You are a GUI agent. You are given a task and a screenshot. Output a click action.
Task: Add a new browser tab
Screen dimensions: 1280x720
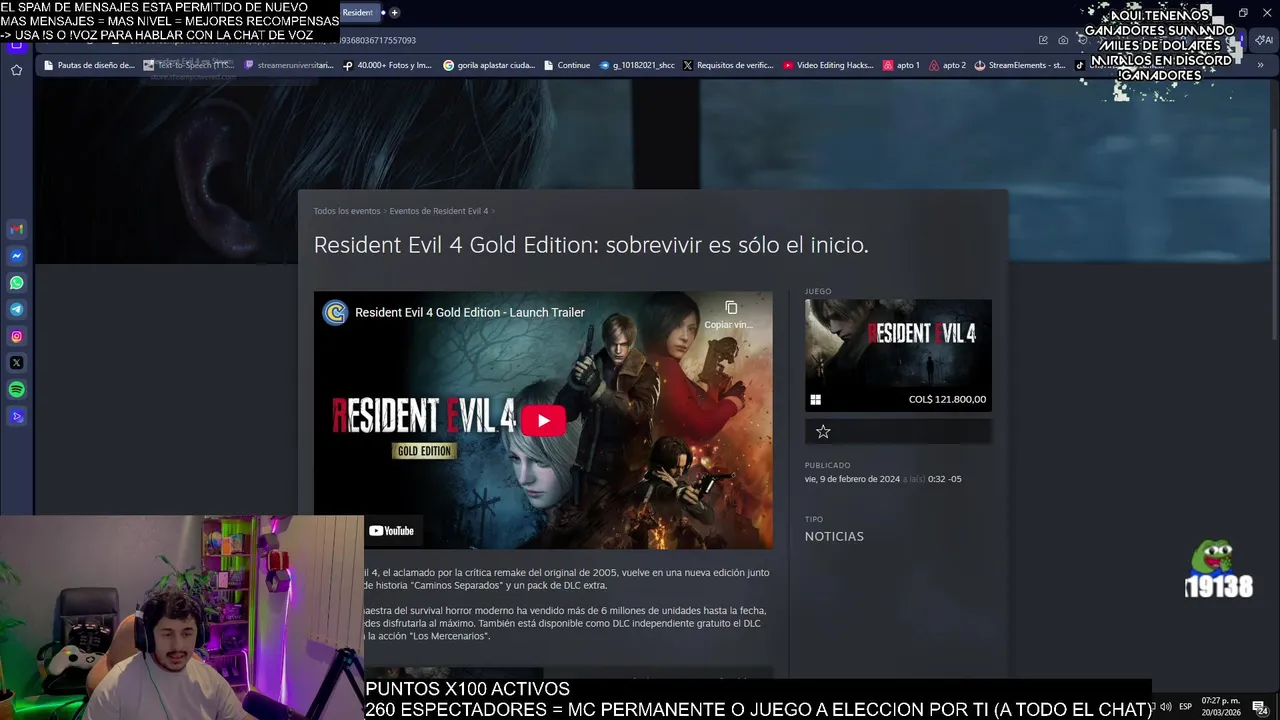click(x=394, y=12)
